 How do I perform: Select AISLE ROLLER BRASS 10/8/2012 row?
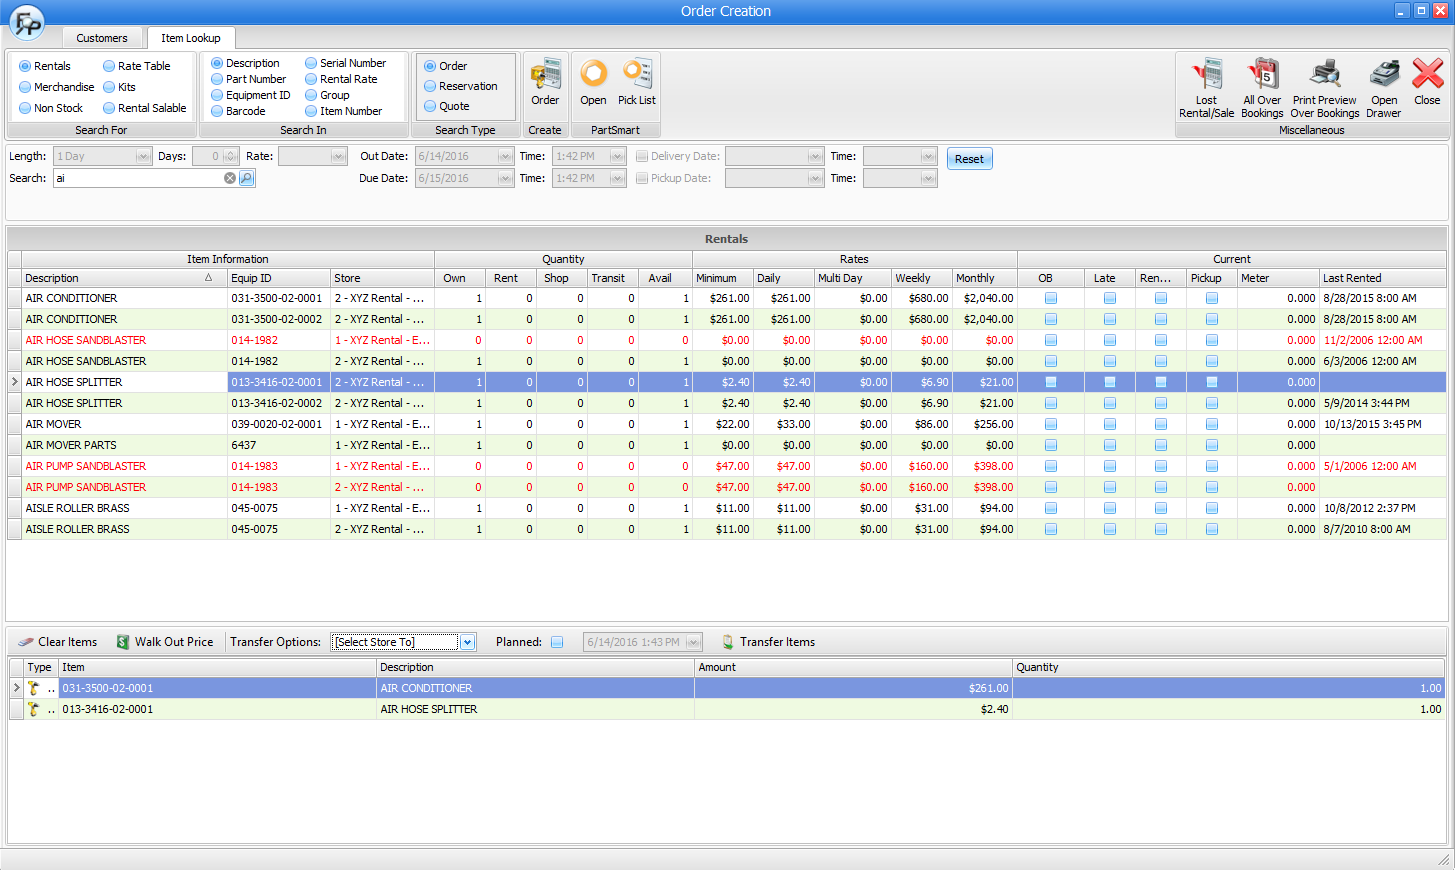(727, 508)
